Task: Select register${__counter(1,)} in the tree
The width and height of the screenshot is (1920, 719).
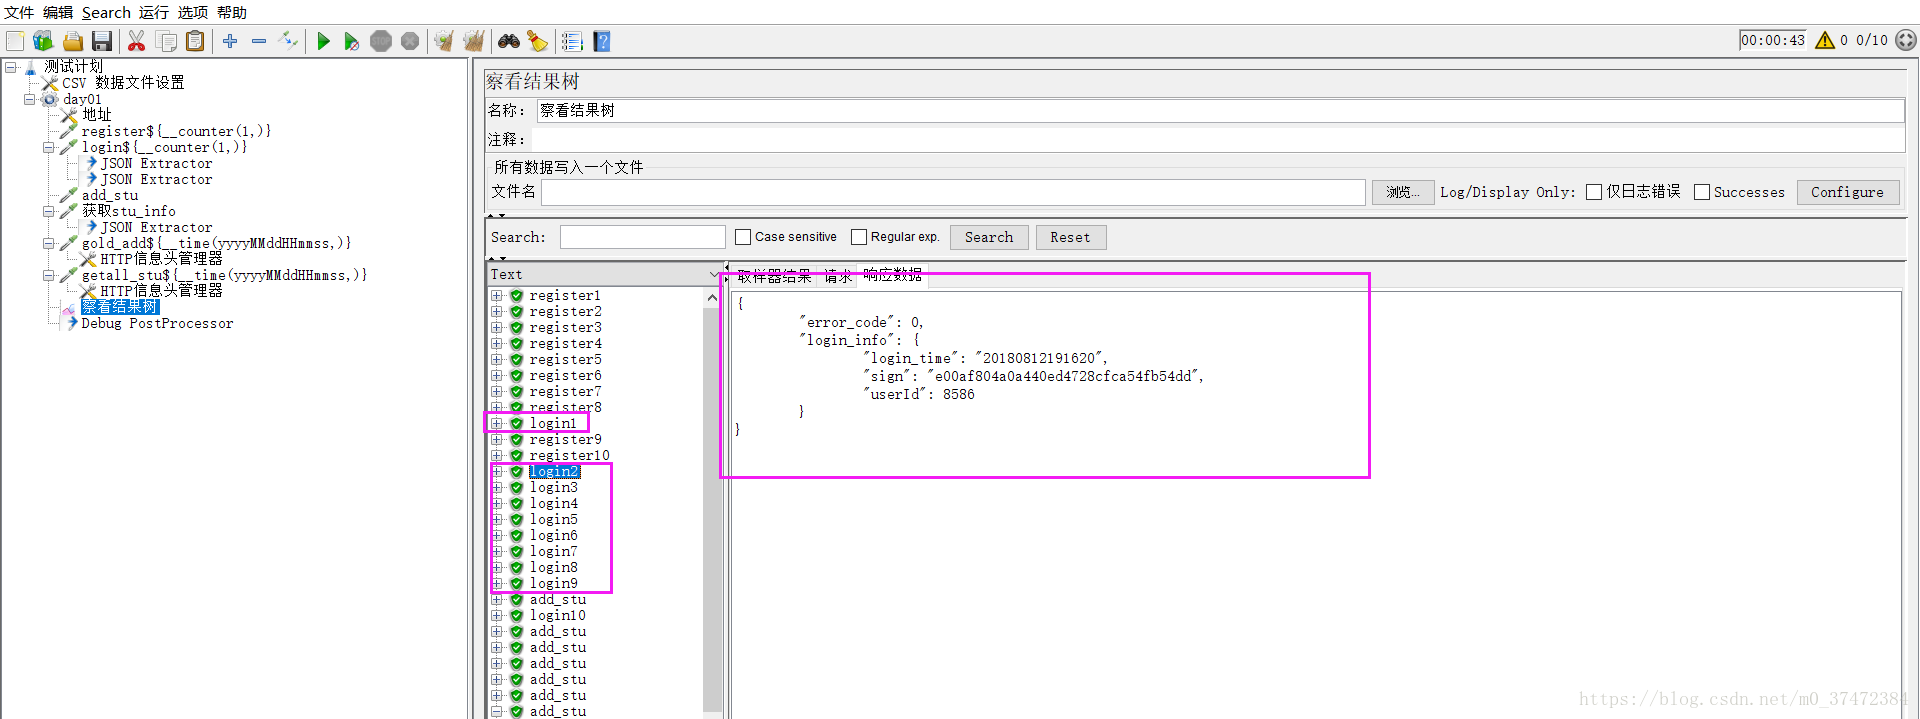Action: click(176, 131)
